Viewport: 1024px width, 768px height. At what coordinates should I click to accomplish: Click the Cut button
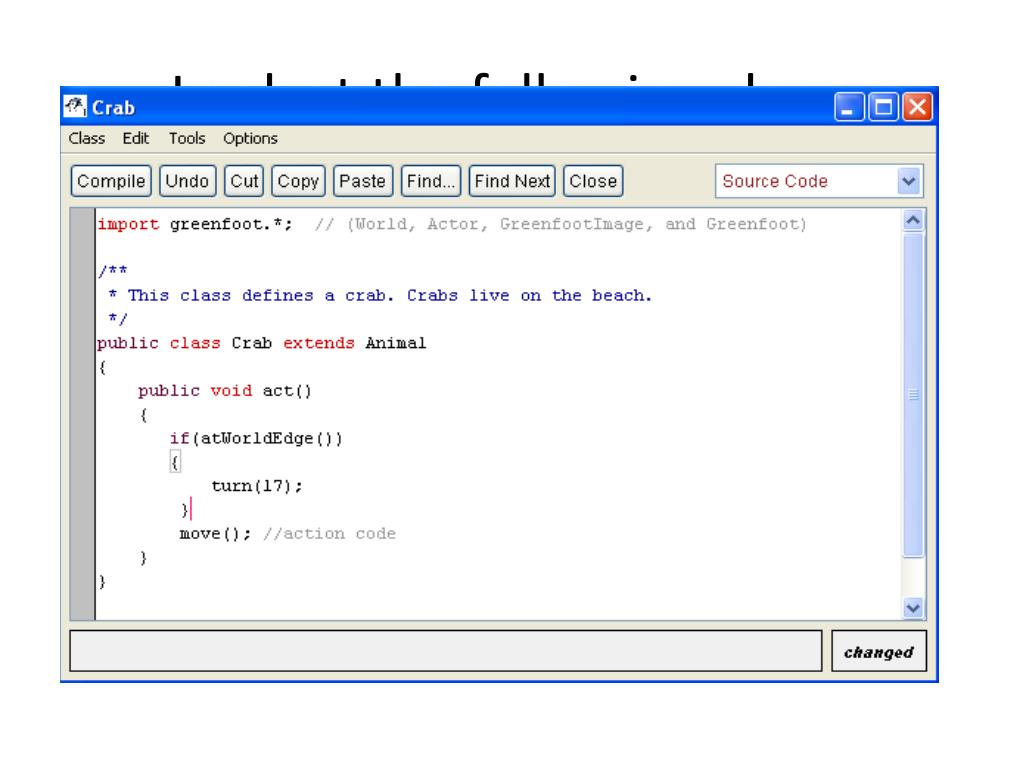pyautogui.click(x=244, y=181)
